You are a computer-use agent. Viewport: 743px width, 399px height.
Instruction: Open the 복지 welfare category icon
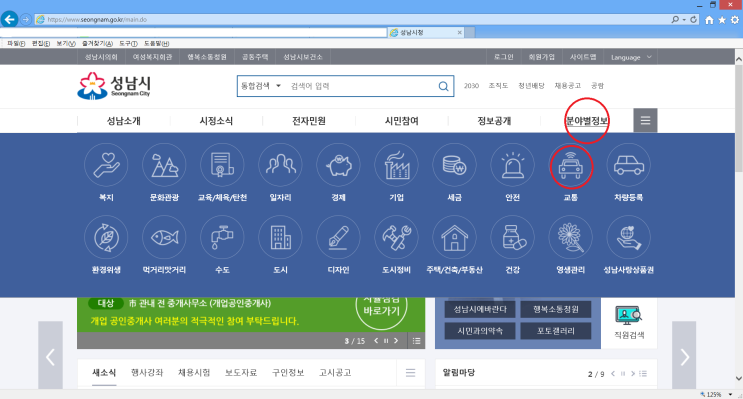pos(106,165)
